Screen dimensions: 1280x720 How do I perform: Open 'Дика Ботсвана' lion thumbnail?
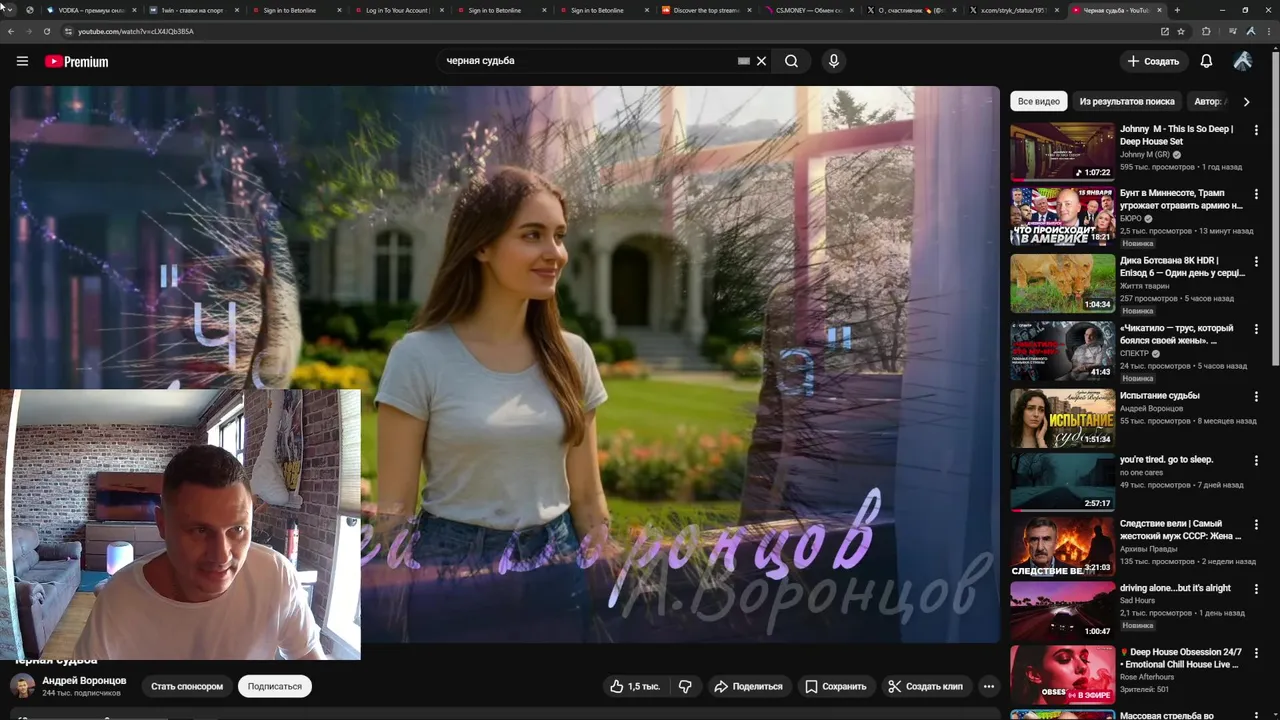click(x=1062, y=283)
